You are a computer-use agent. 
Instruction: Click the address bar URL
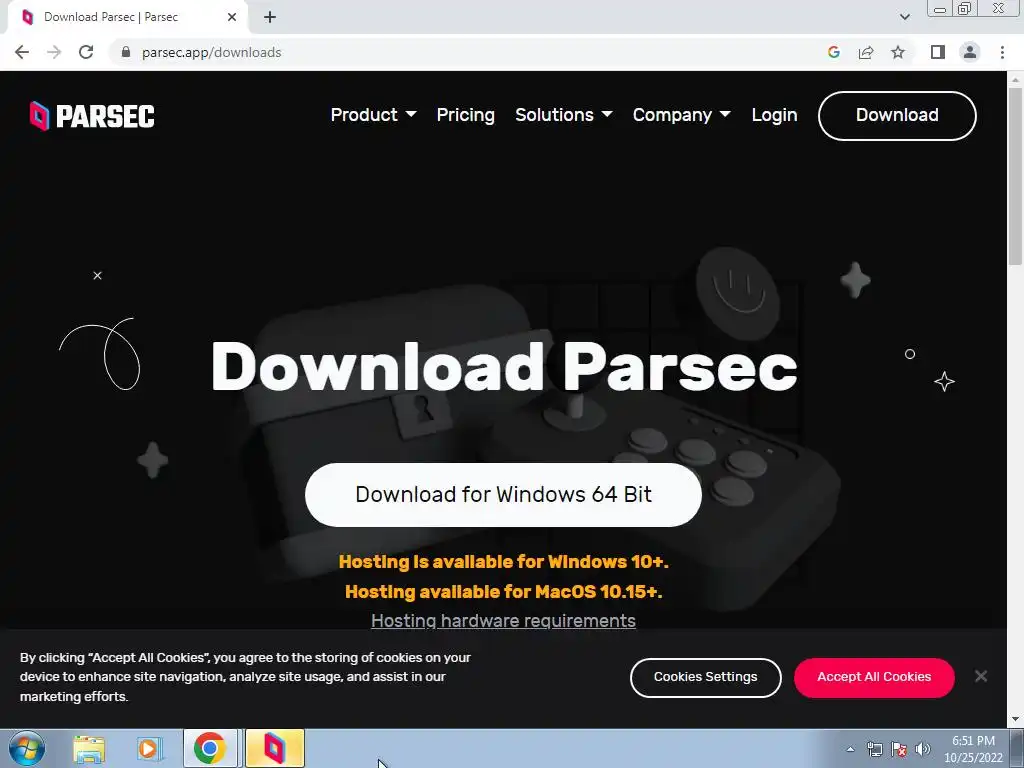(x=212, y=52)
